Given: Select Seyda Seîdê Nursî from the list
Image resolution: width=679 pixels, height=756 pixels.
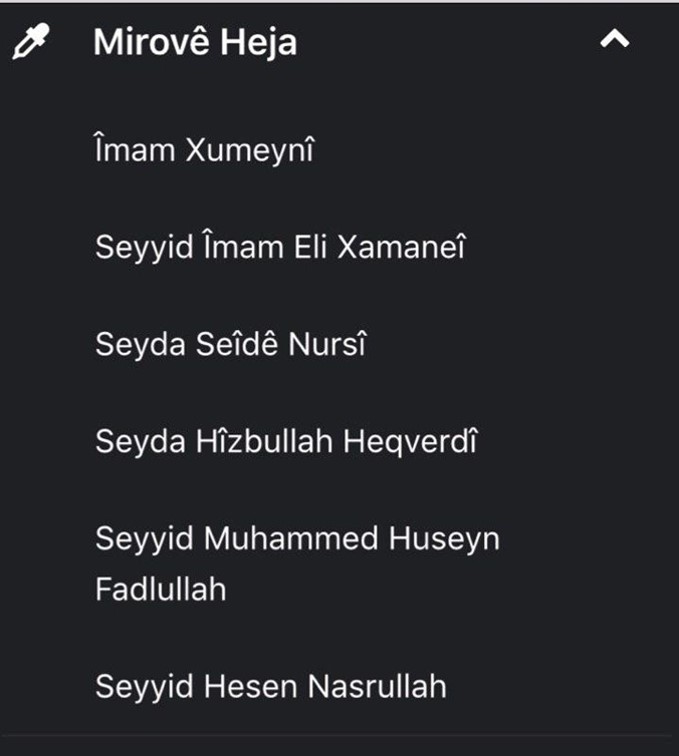Looking at the screenshot, I should click(231, 344).
